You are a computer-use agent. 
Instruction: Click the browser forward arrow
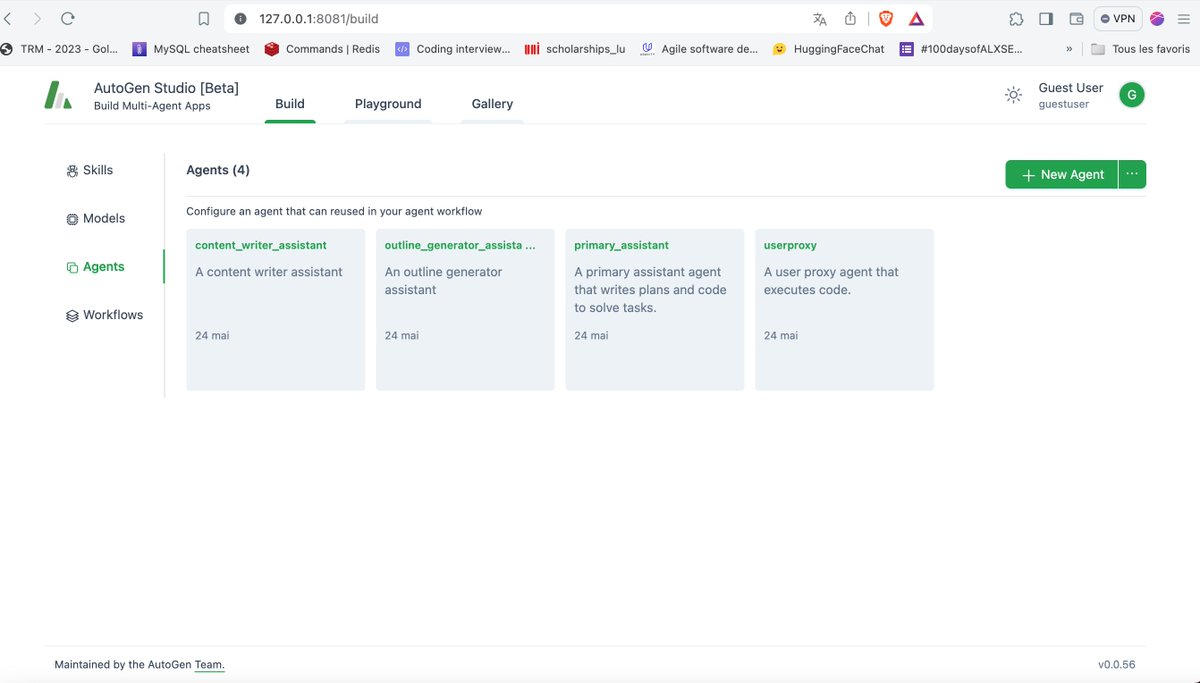point(38,18)
